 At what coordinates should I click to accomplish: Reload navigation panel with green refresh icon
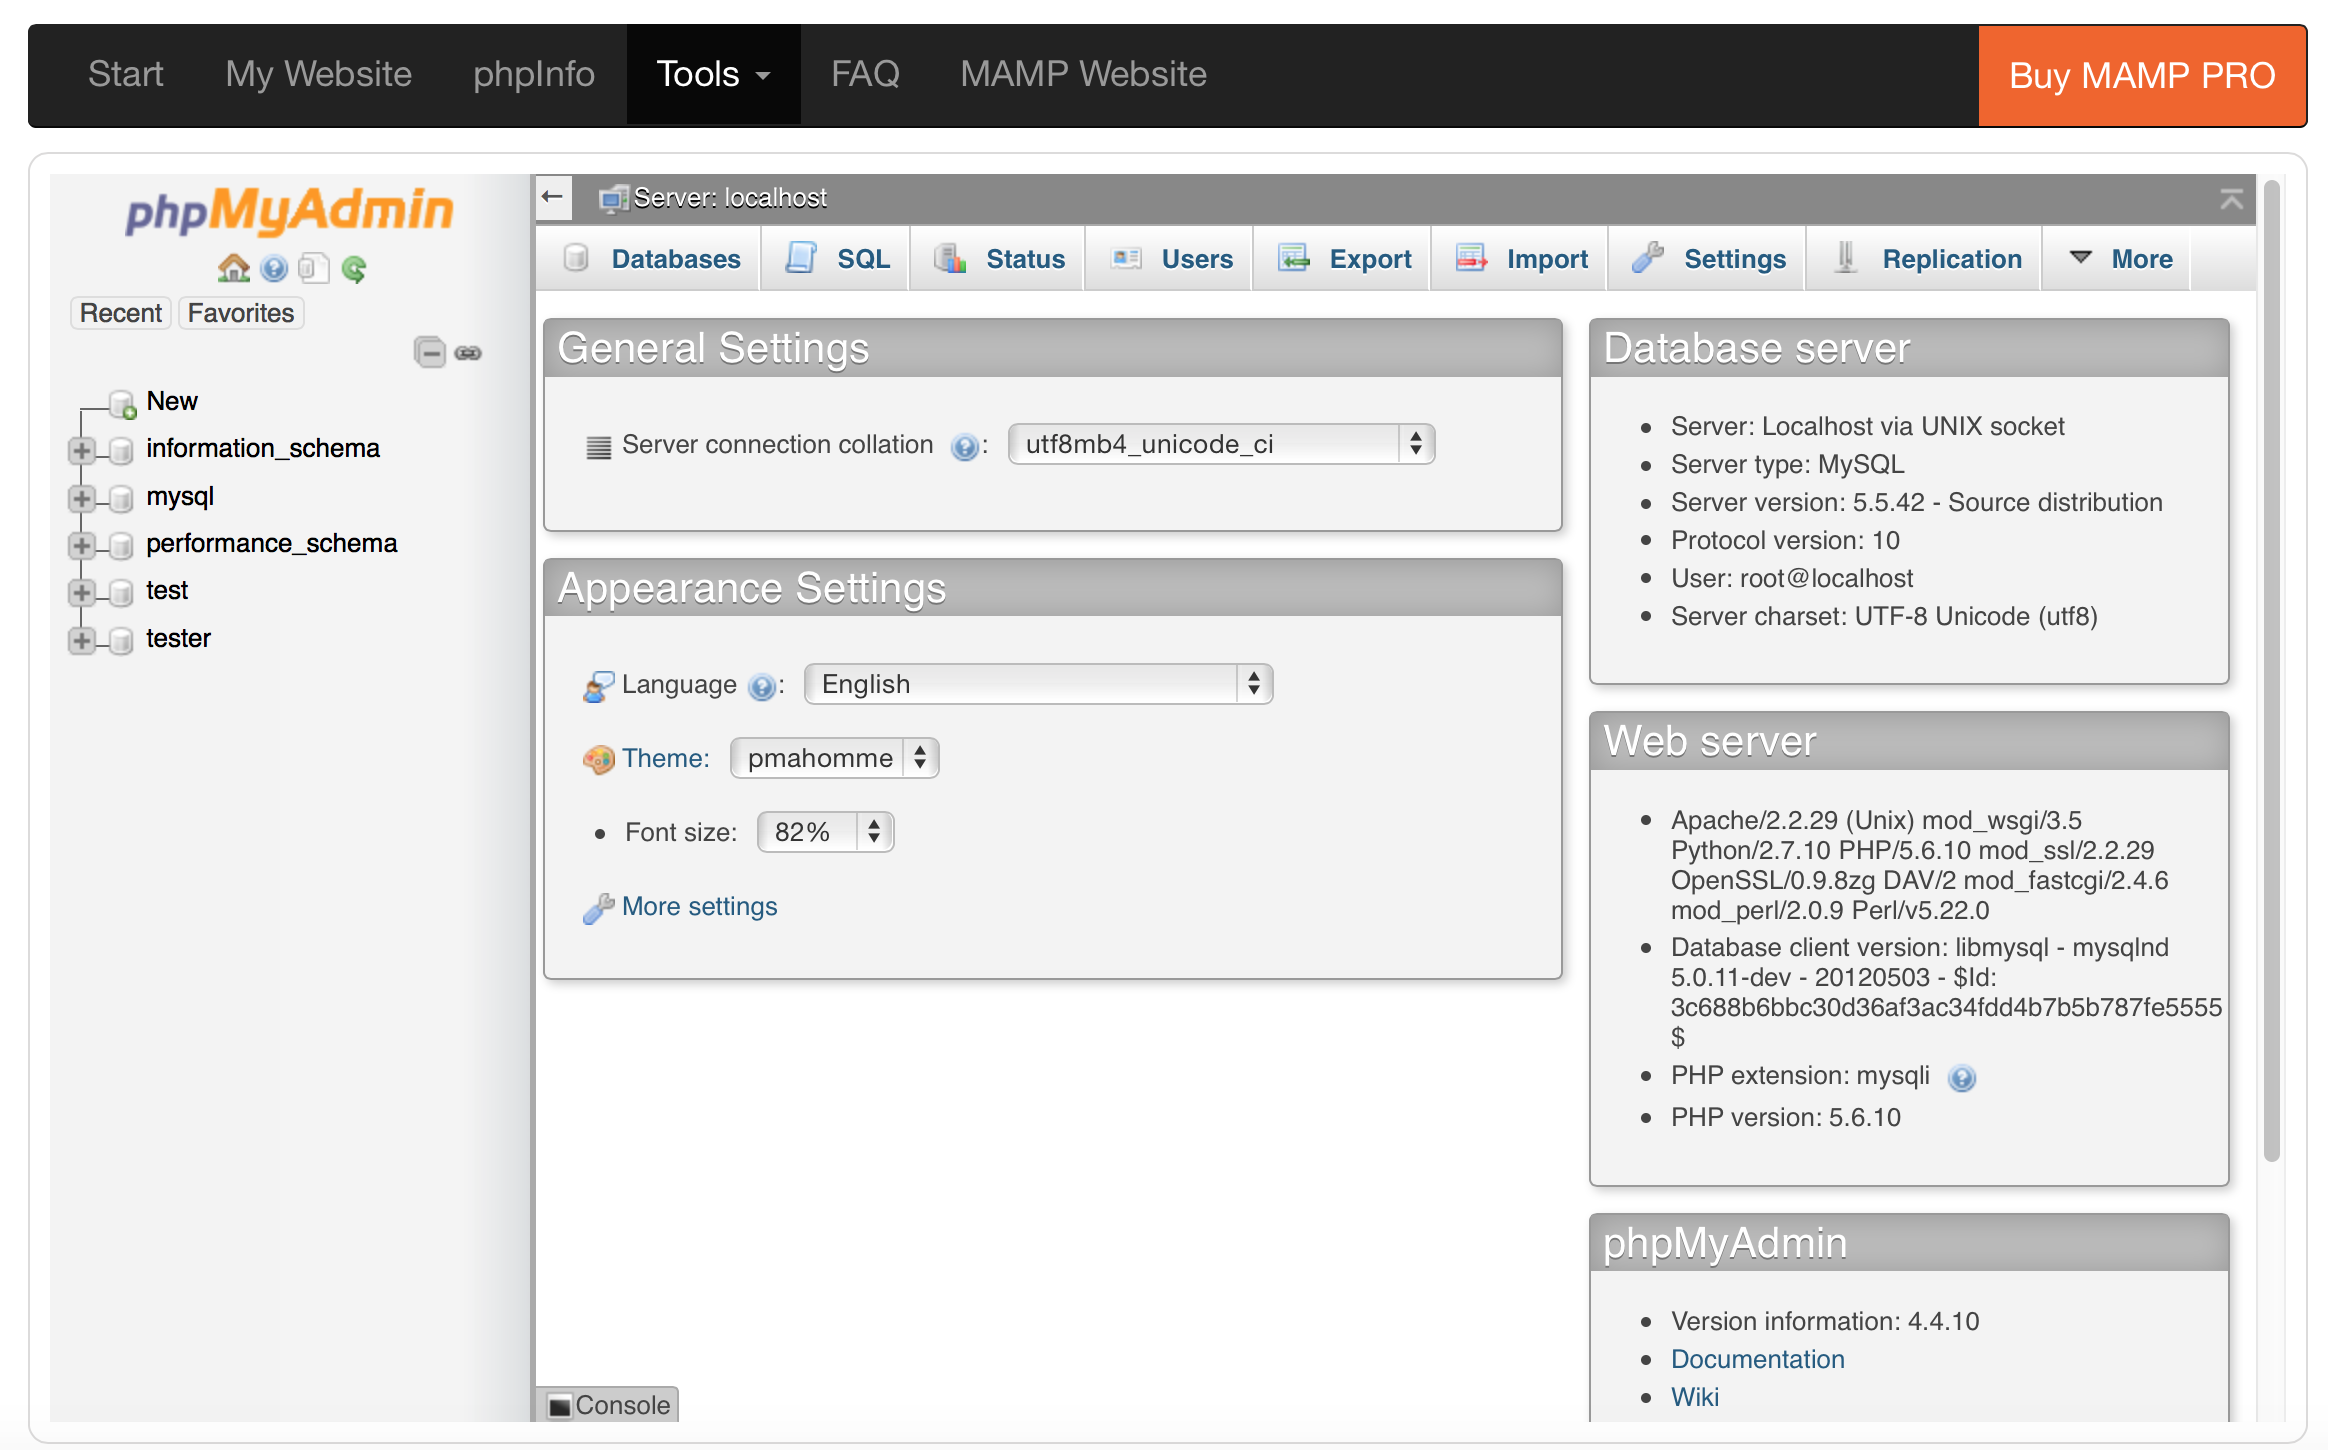(x=354, y=268)
